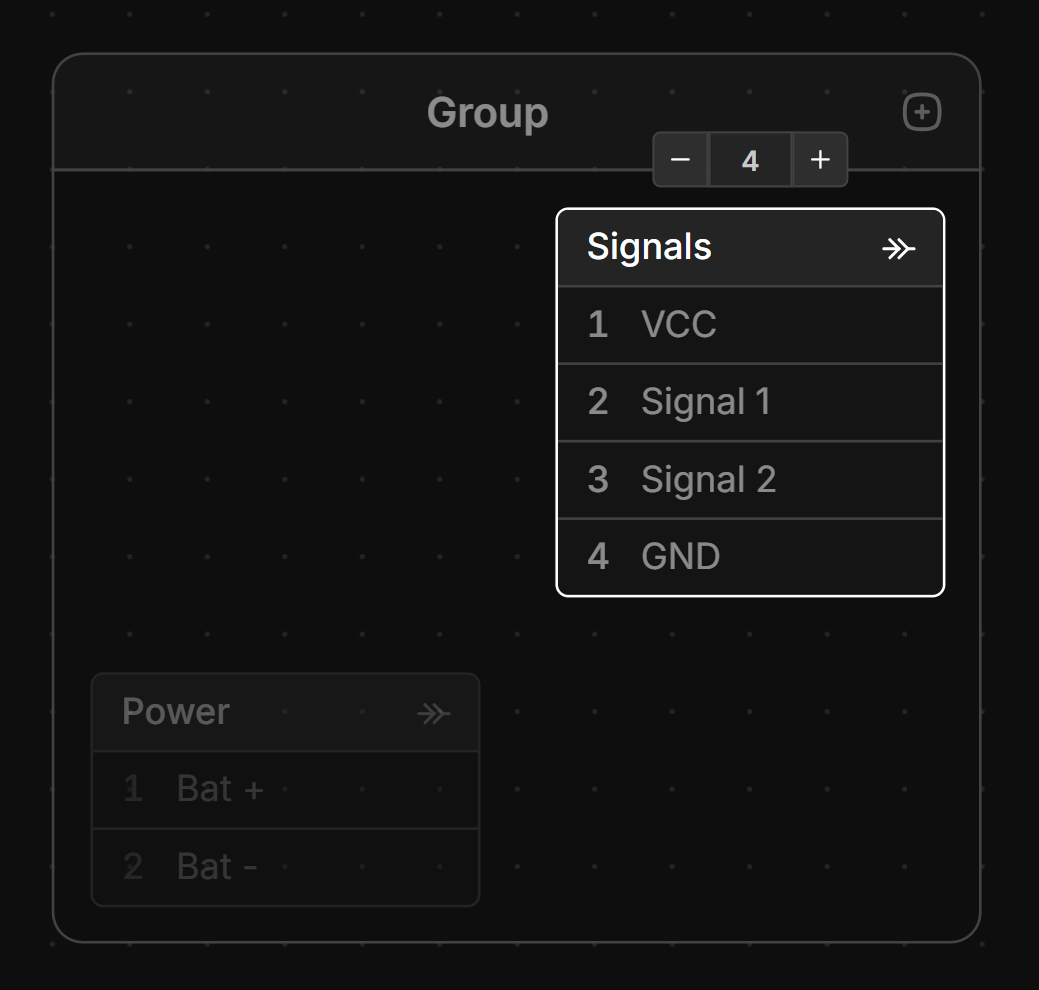Click the Signal 1 pin label

point(706,402)
